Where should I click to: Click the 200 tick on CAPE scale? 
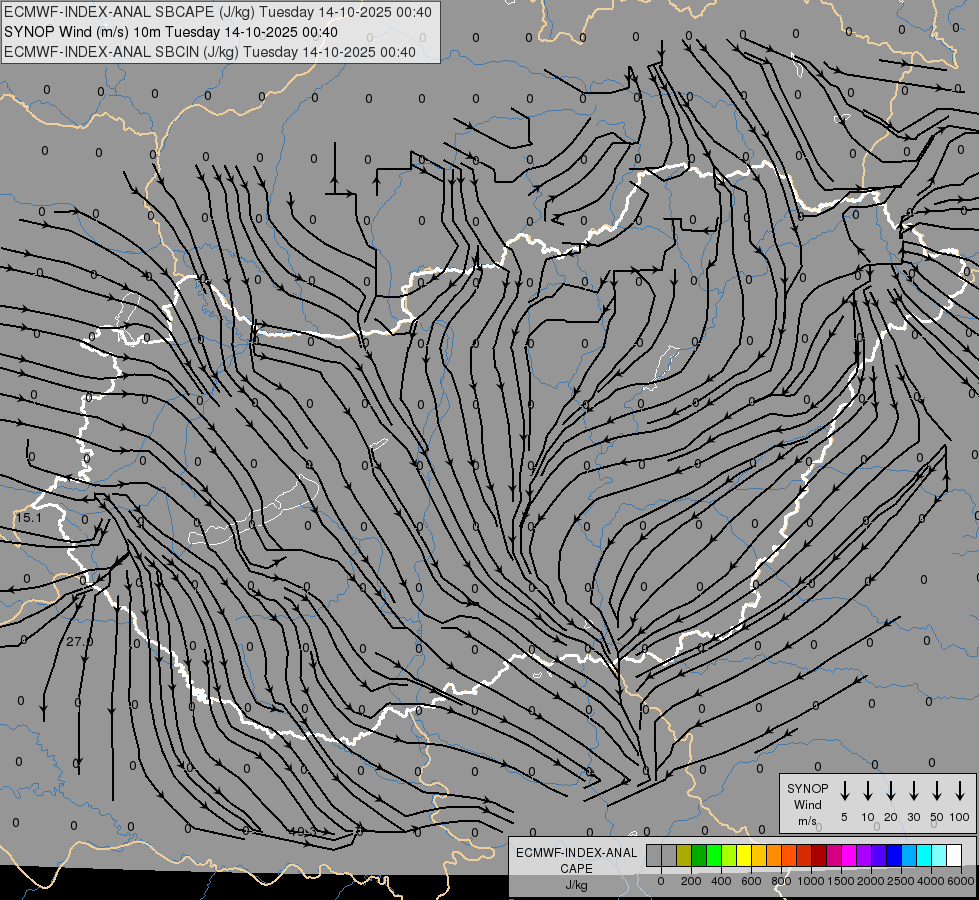[691, 881]
